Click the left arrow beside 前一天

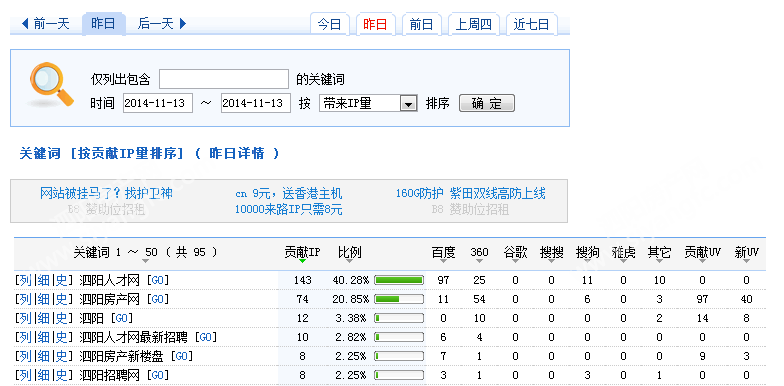pos(26,24)
